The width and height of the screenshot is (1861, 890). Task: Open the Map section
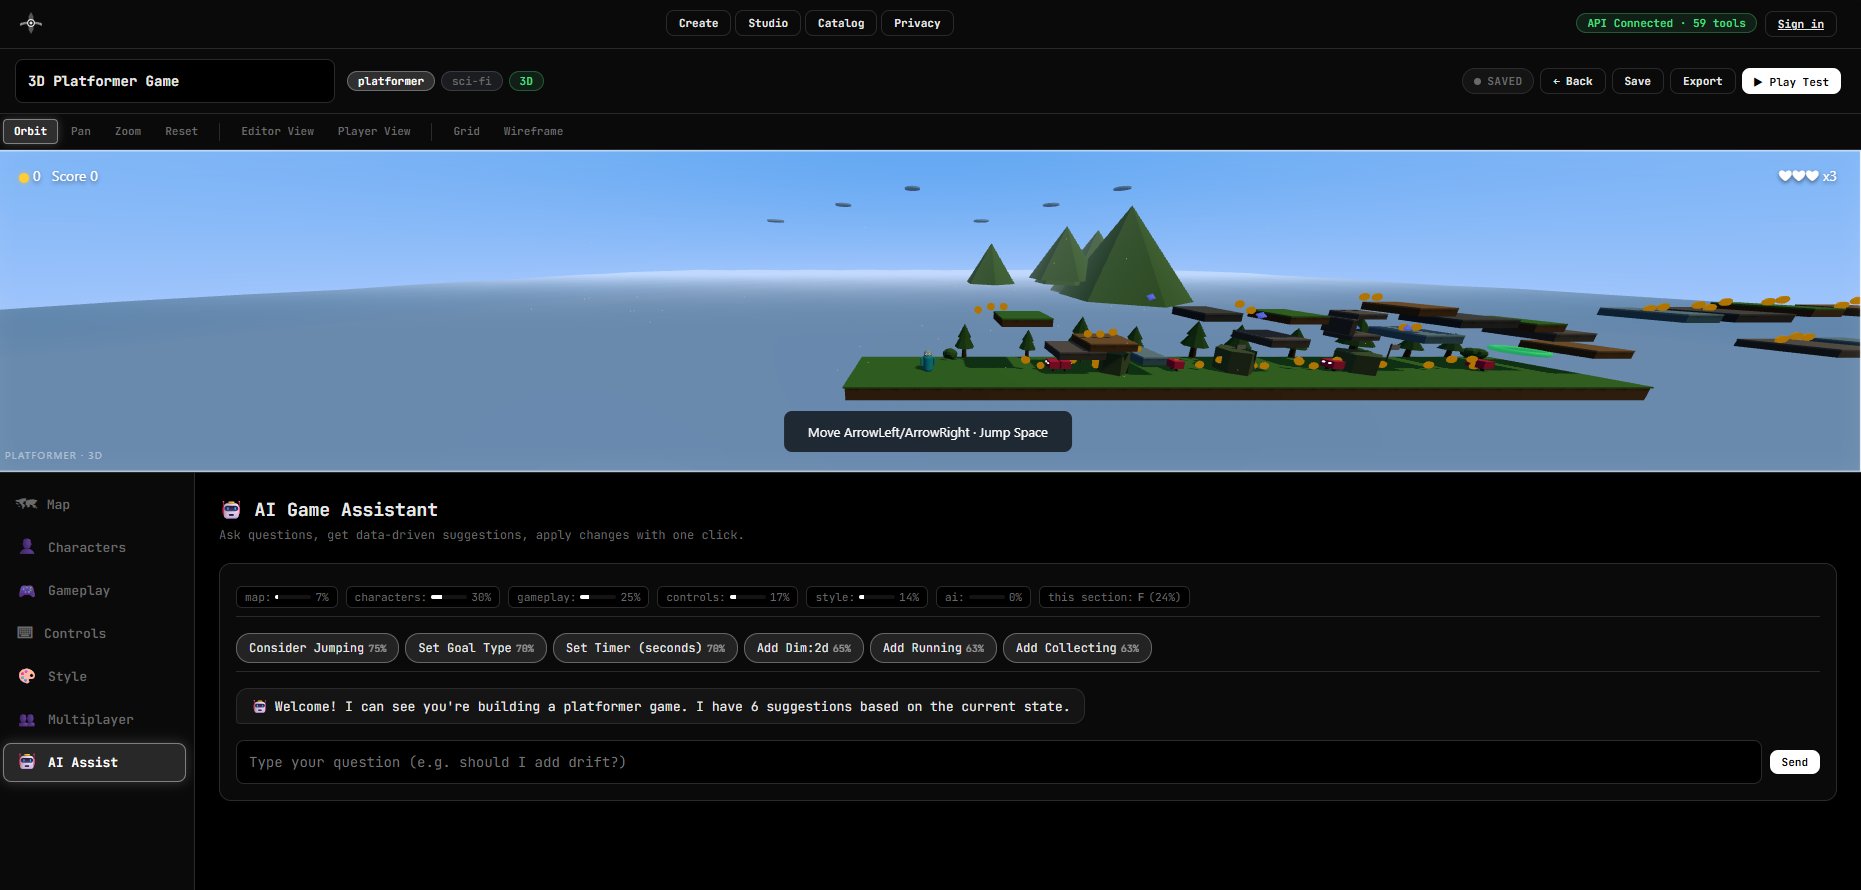[x=95, y=504]
